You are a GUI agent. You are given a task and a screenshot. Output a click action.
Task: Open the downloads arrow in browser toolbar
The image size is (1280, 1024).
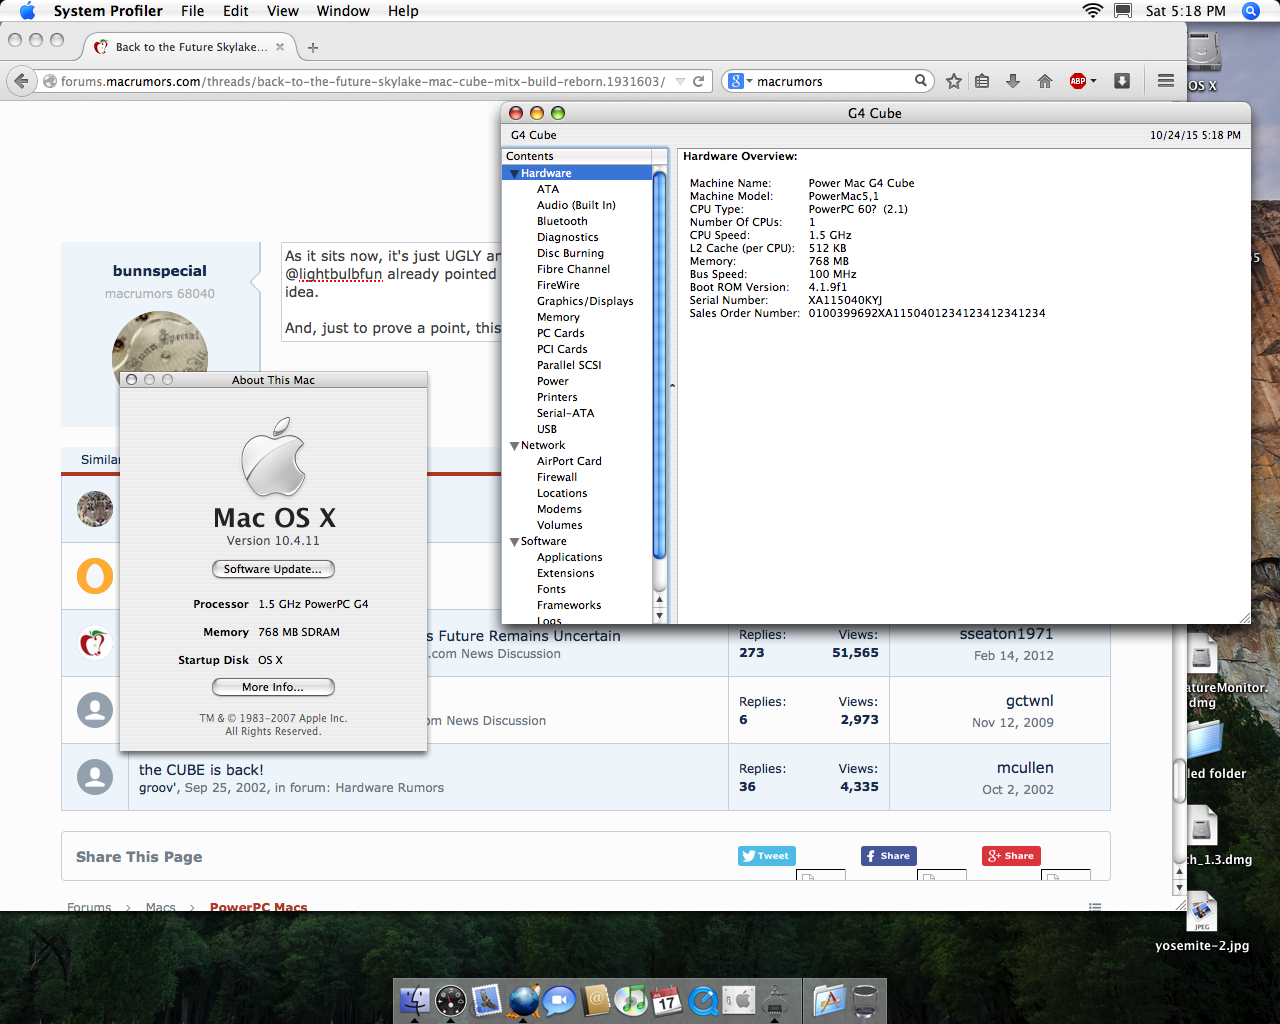pyautogui.click(x=1013, y=81)
